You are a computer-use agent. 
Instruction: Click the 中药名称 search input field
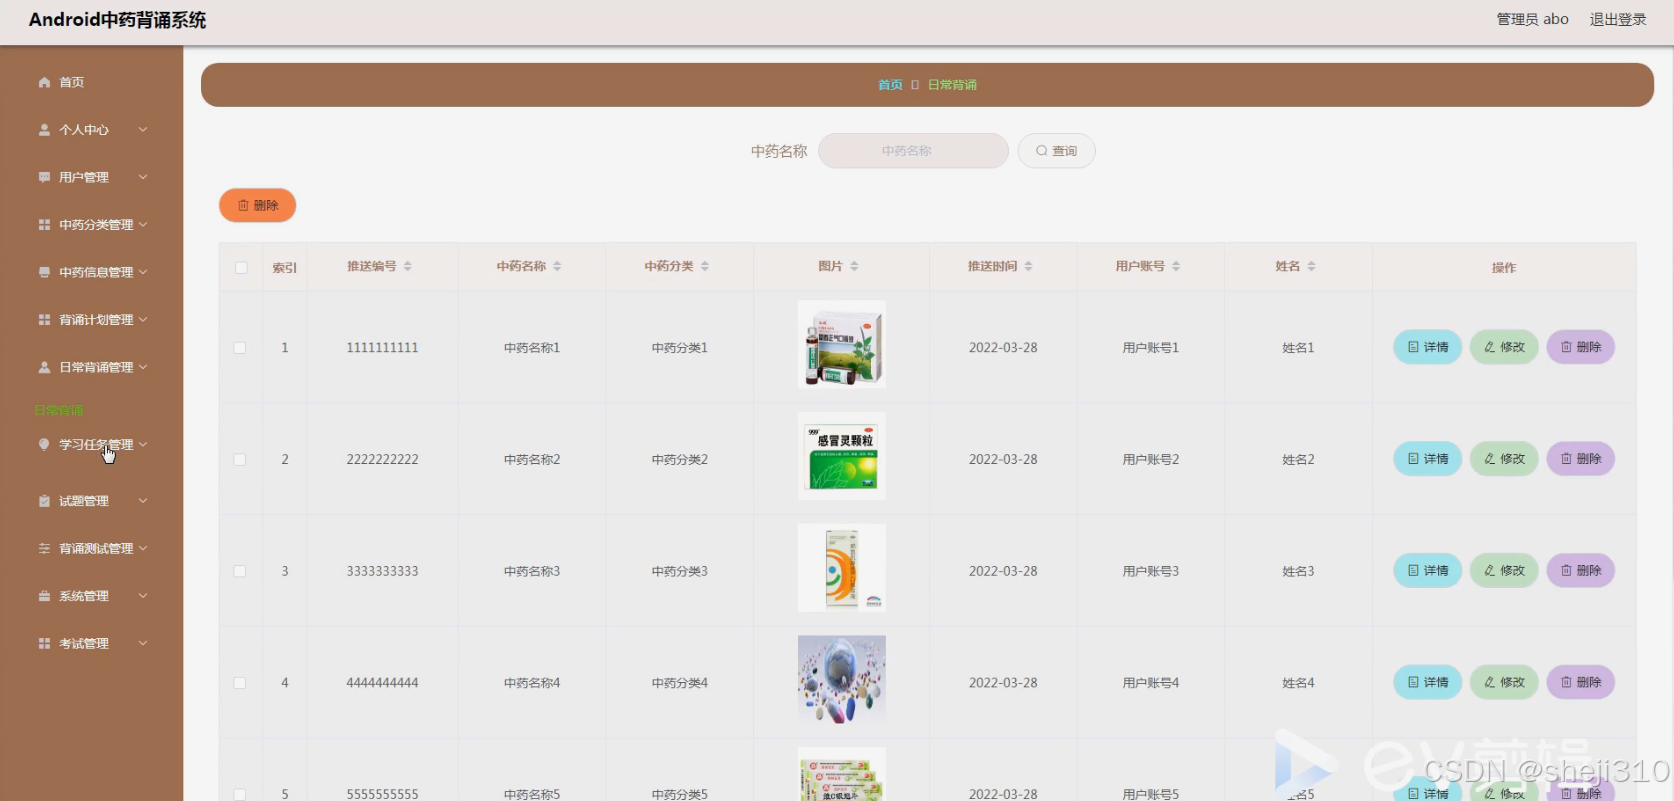[913, 151]
